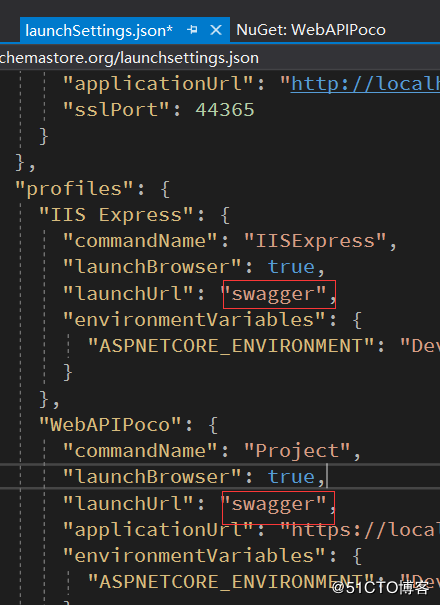
Task: Click the "WebAPIPoco" profile key
Action: (x=110, y=425)
